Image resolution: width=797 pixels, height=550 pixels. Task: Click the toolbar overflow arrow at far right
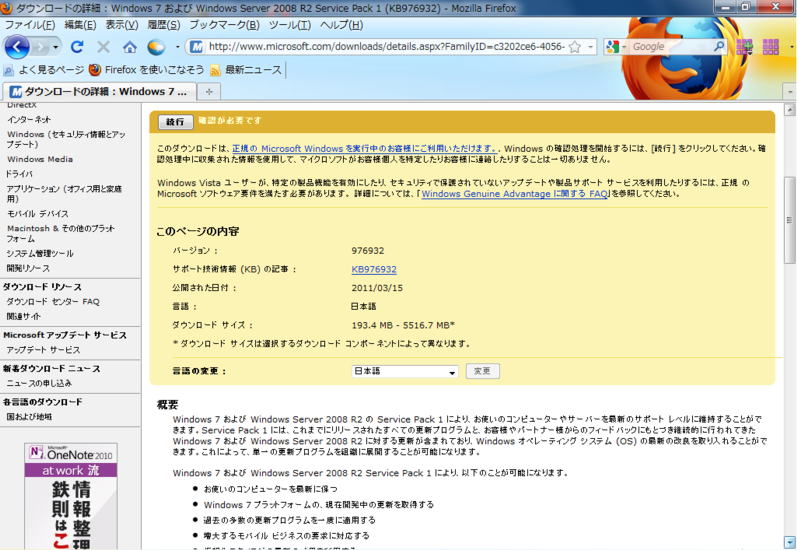(791, 47)
